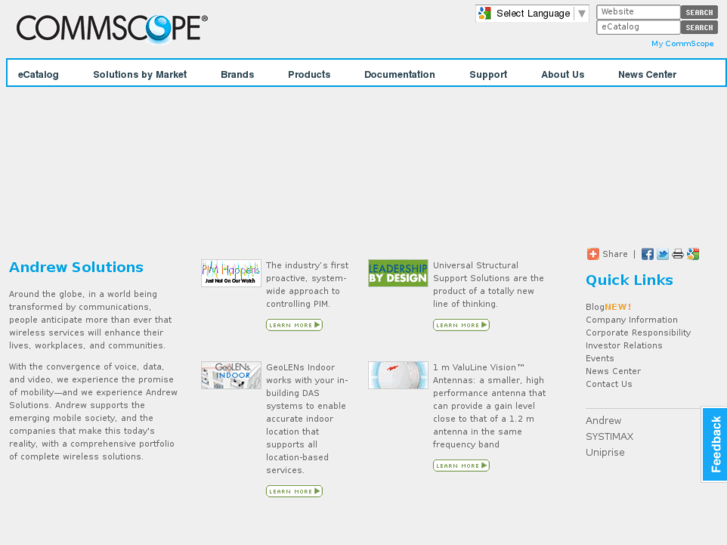This screenshot has height=545, width=727.
Task: Click Search button next to eCatalog field
Action: point(699,27)
